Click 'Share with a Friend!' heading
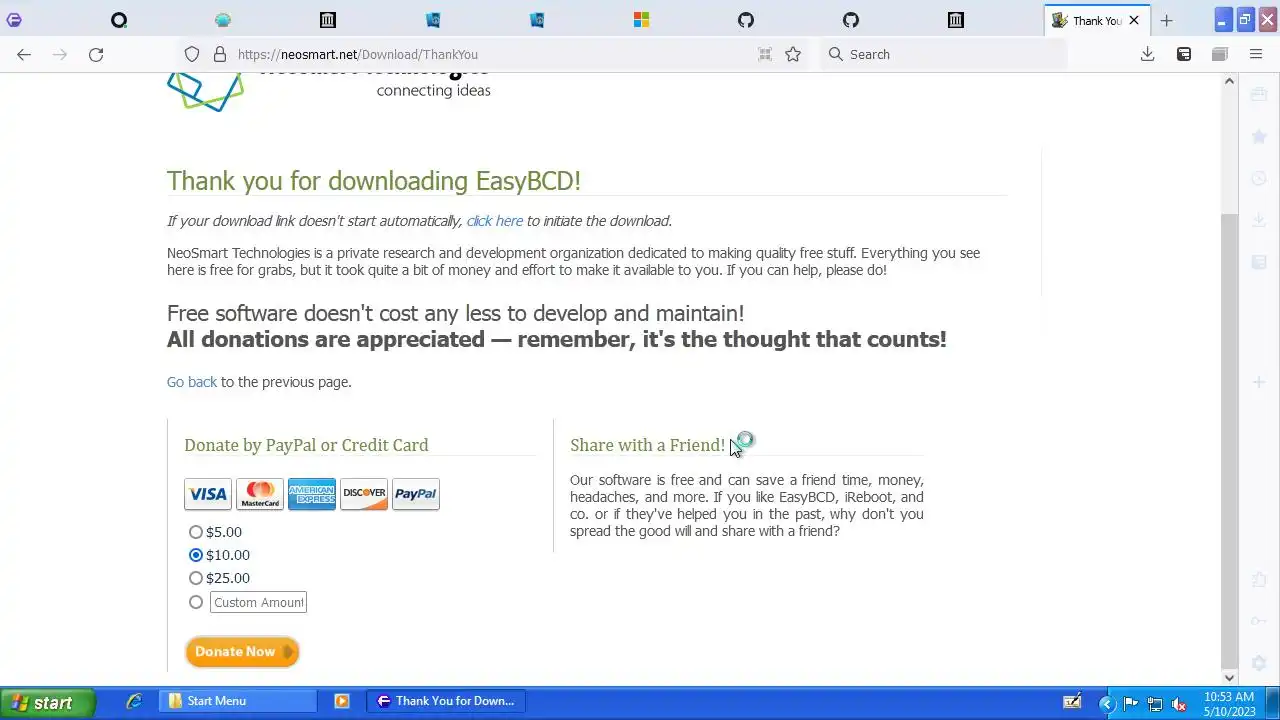 click(648, 445)
